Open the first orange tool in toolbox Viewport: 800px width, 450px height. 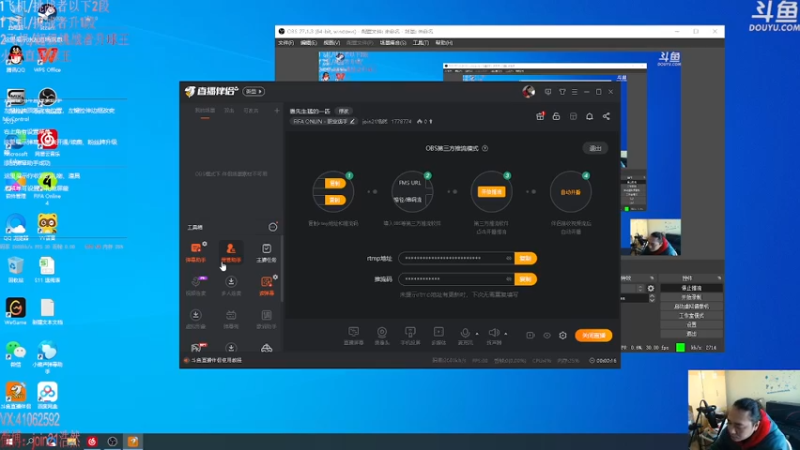(195, 252)
